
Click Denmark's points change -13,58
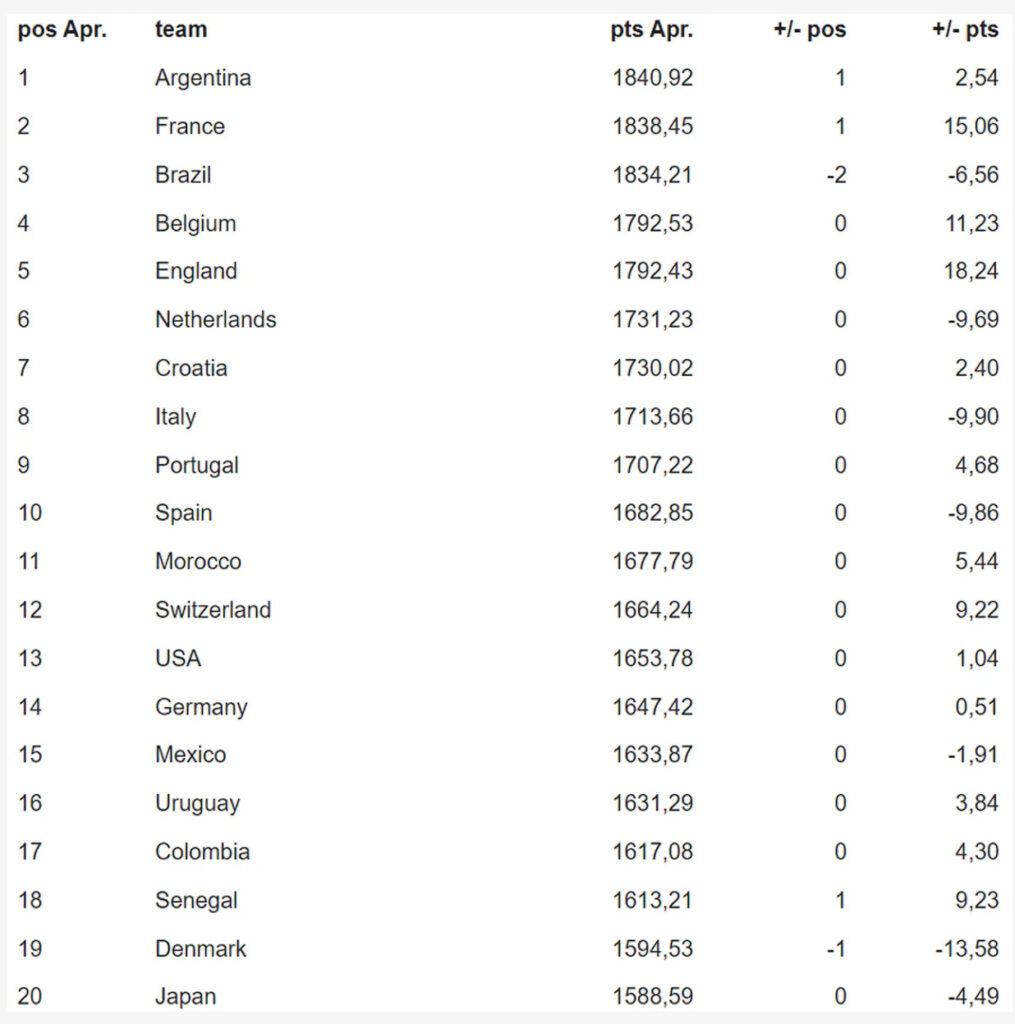tap(966, 948)
